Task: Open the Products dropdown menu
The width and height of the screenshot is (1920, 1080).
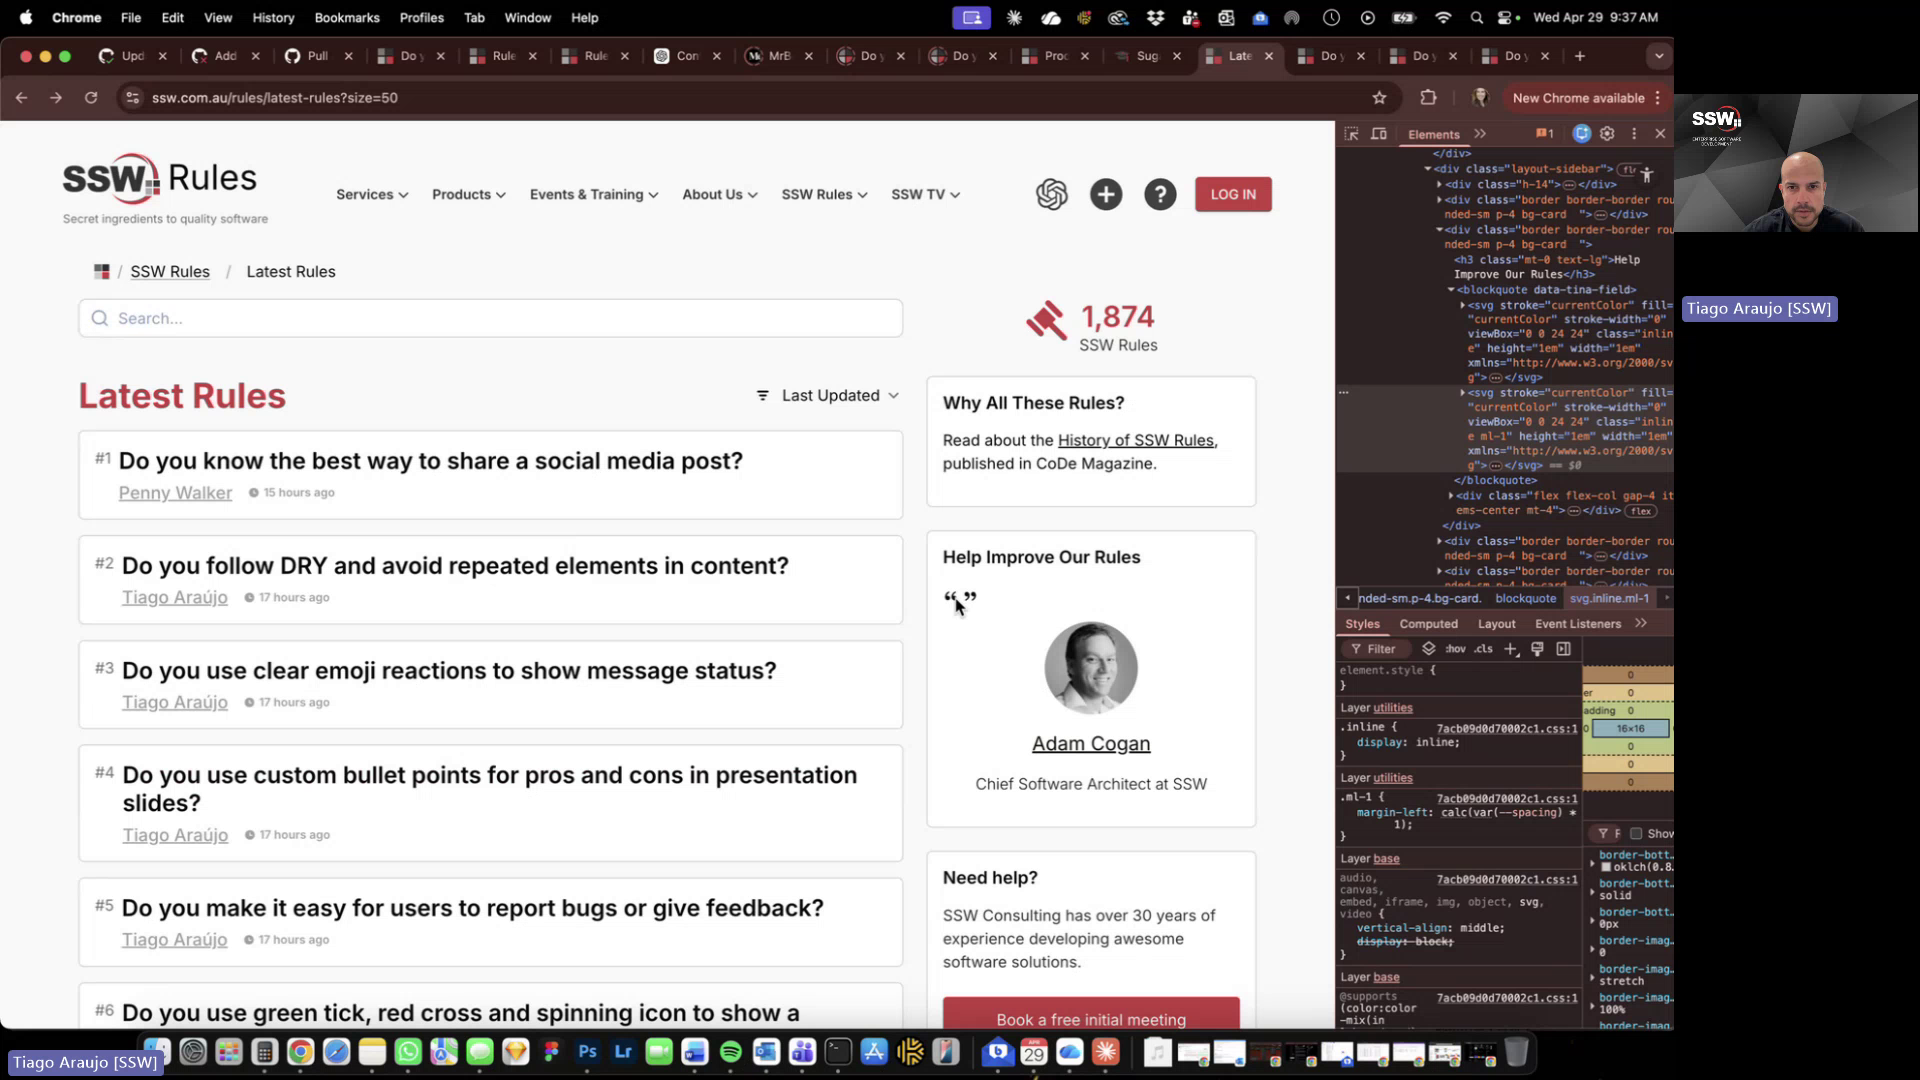Action: tap(469, 194)
